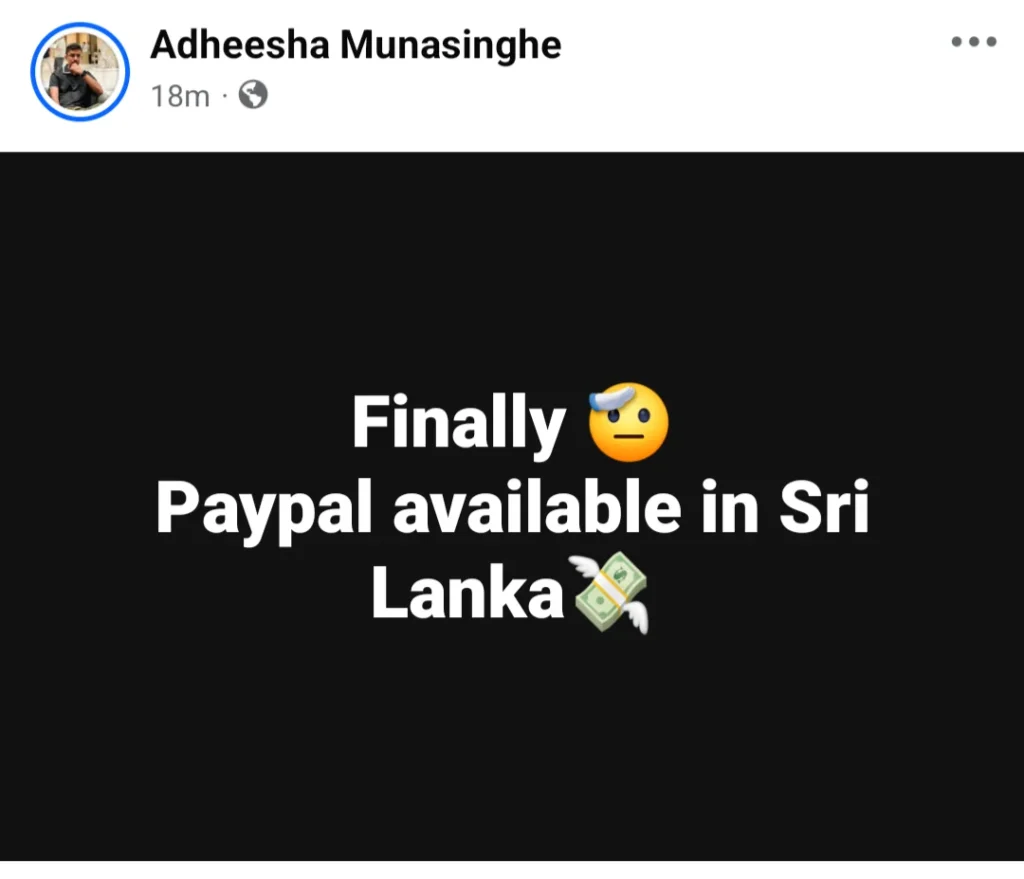Open the black background post in full view
Image resolution: width=1024 pixels, height=879 pixels.
pos(512,506)
